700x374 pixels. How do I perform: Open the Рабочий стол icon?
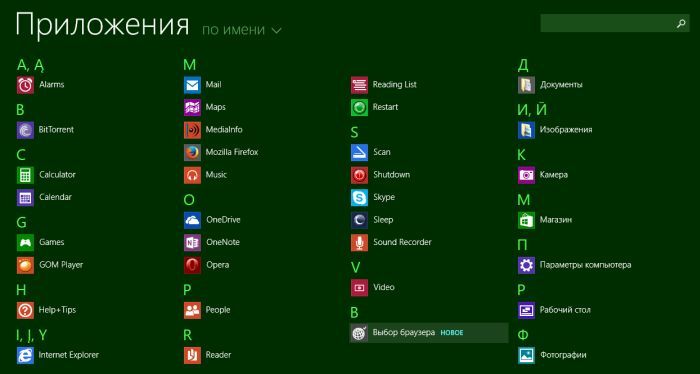coord(526,310)
